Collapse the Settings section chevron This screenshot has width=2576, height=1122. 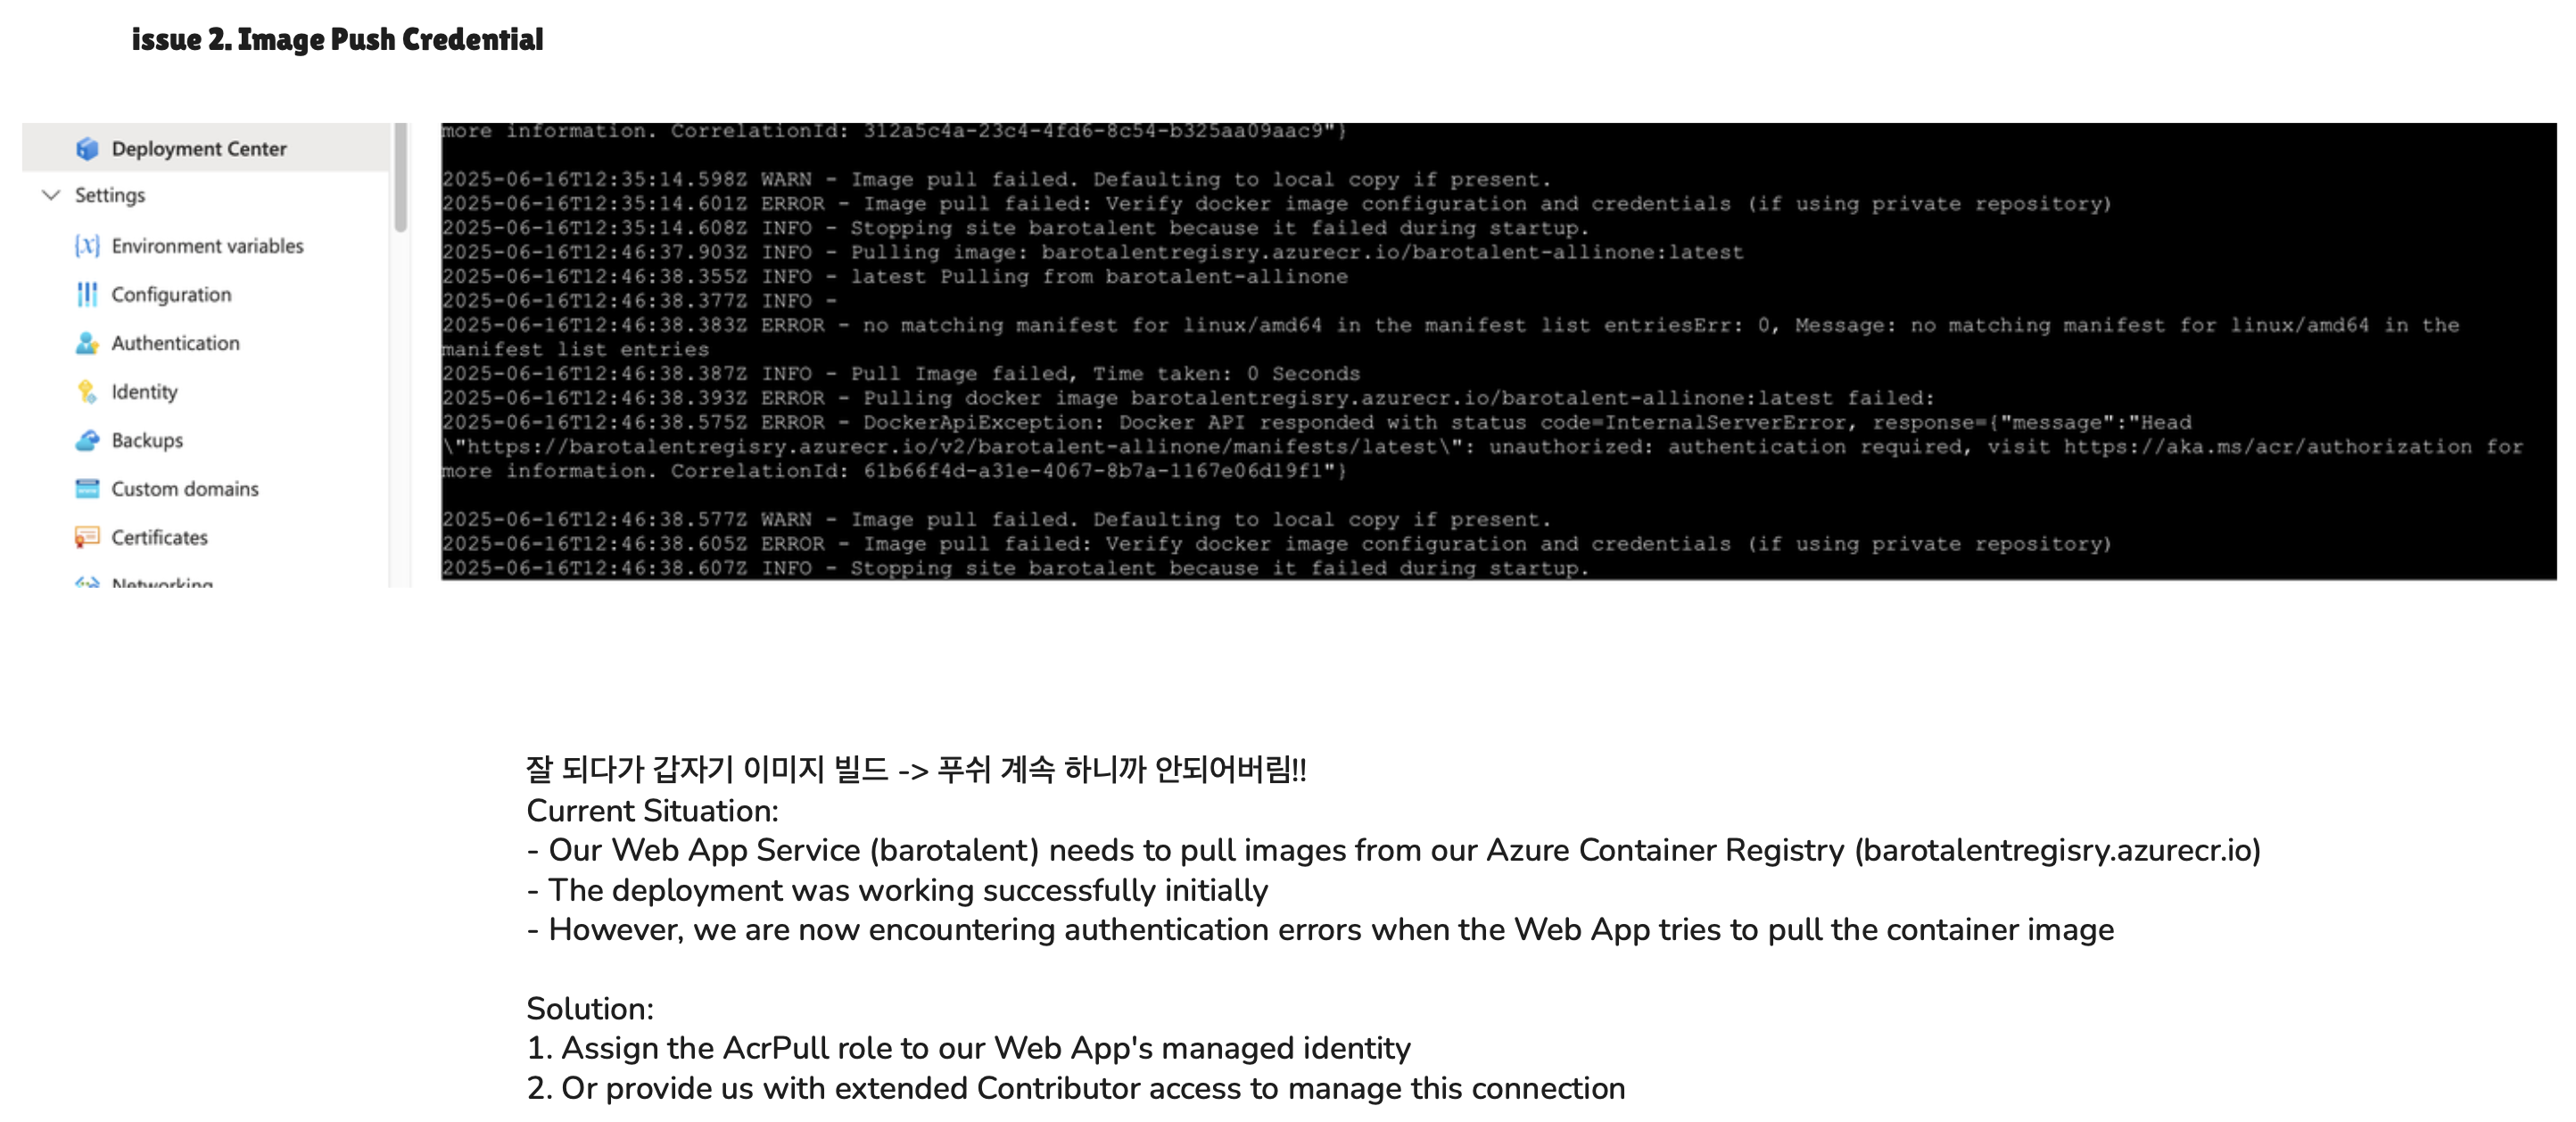click(x=51, y=195)
